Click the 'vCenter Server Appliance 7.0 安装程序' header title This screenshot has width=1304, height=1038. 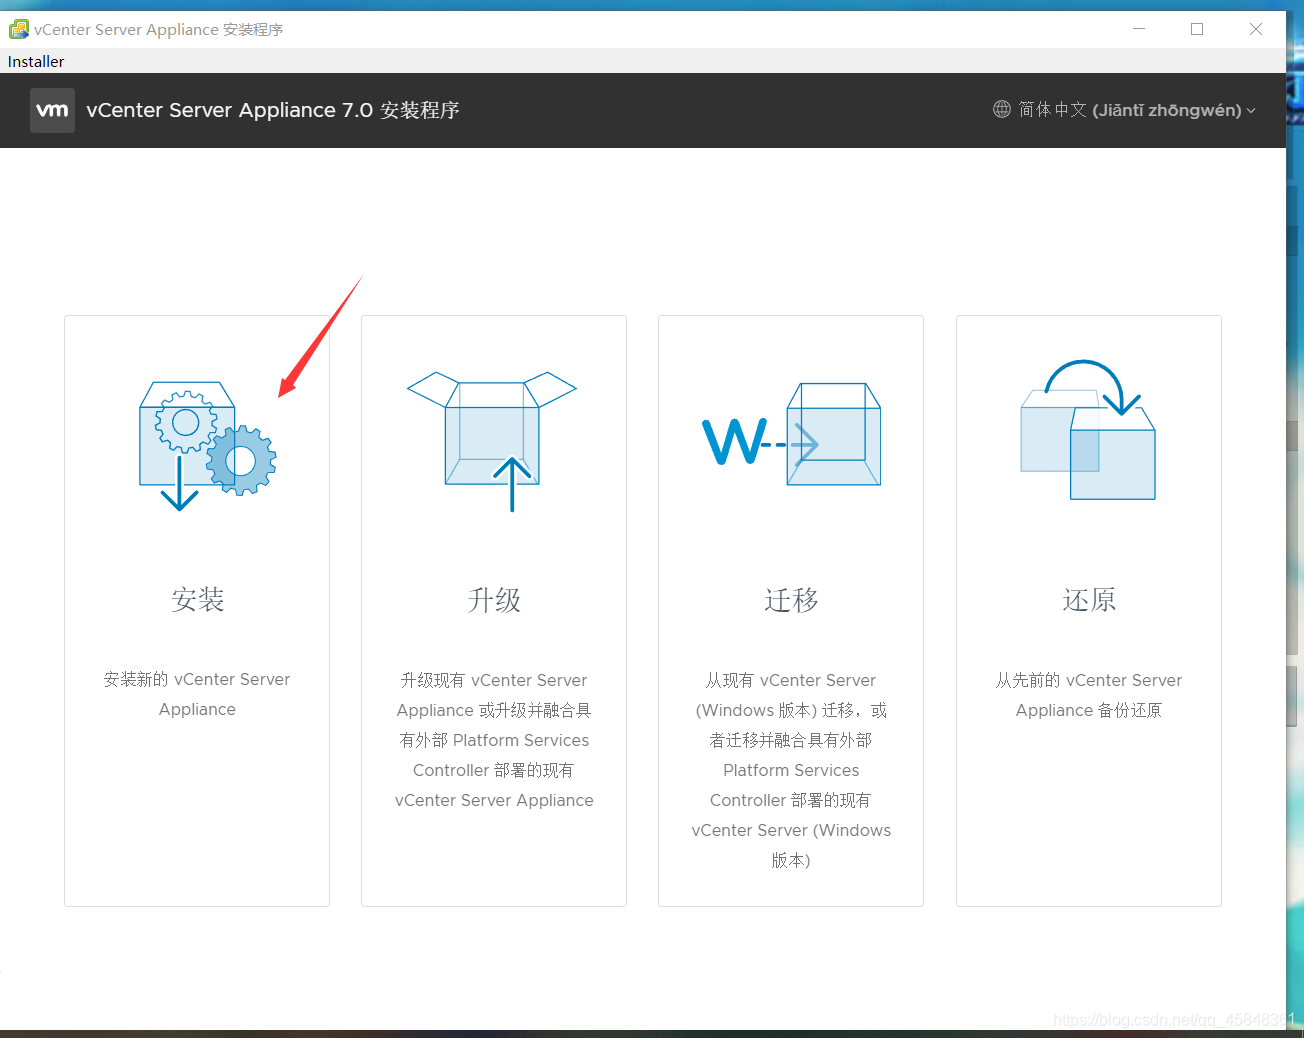coord(273,110)
